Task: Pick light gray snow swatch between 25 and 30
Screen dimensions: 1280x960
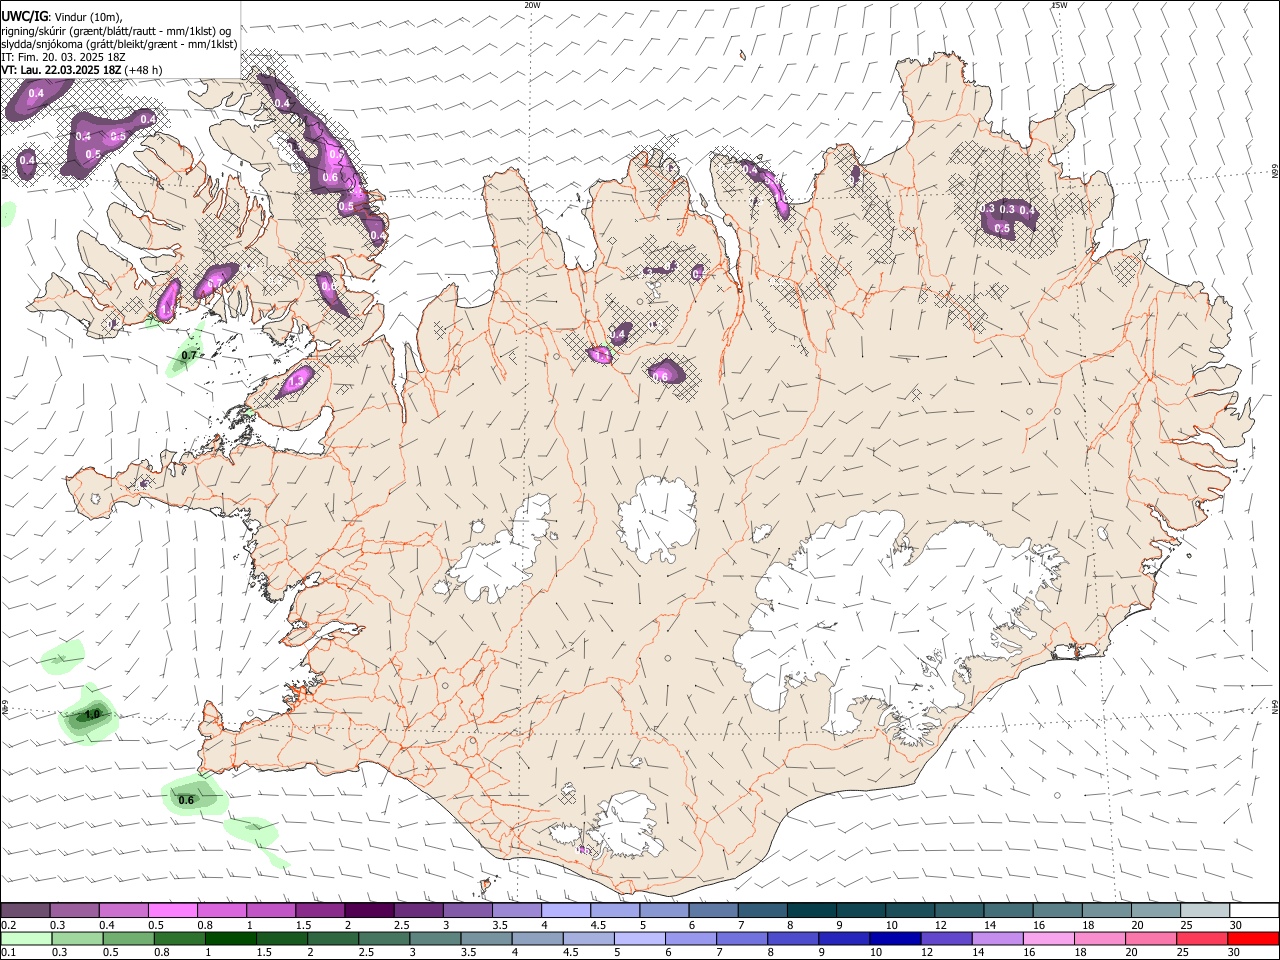Action: click(1205, 910)
